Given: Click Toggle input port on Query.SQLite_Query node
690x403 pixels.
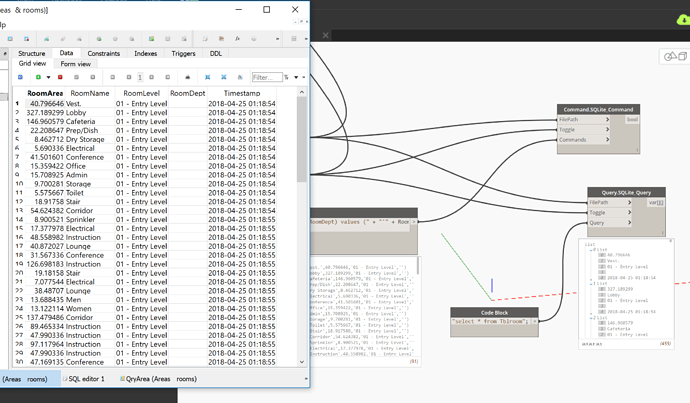Looking at the screenshot, I should pyautogui.click(x=610, y=212).
